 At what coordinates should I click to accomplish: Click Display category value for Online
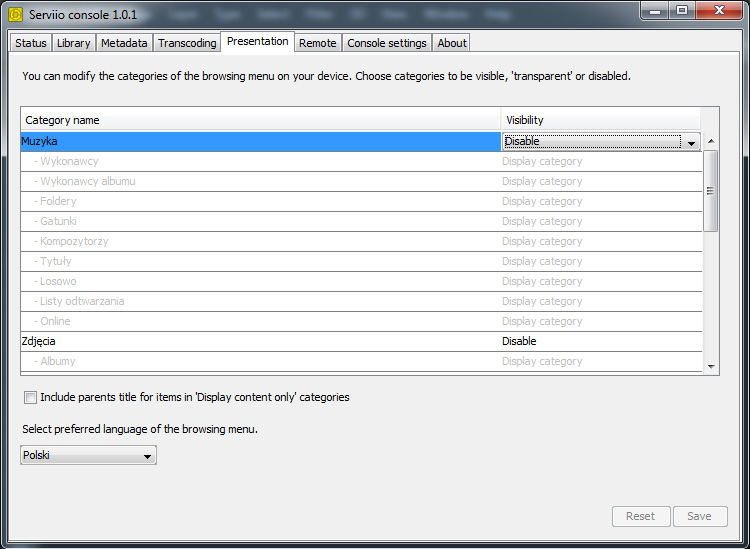542,322
